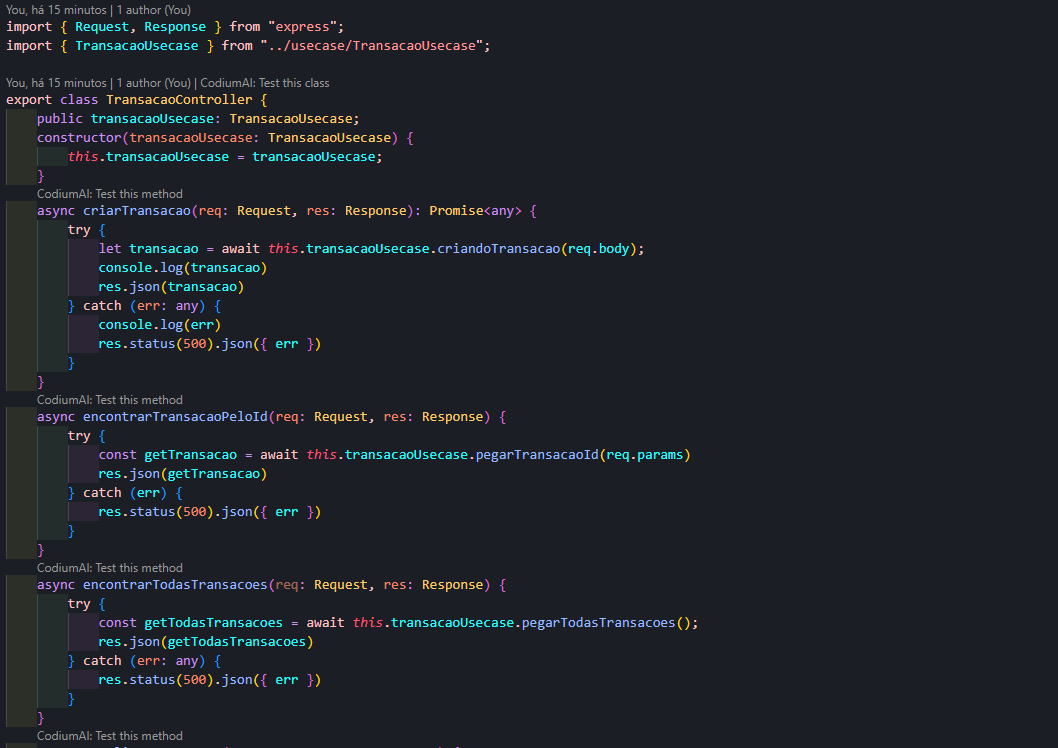This screenshot has width=1058, height=748.
Task: Click encontrarTransacaoPeloId method name
Action: (x=175, y=417)
